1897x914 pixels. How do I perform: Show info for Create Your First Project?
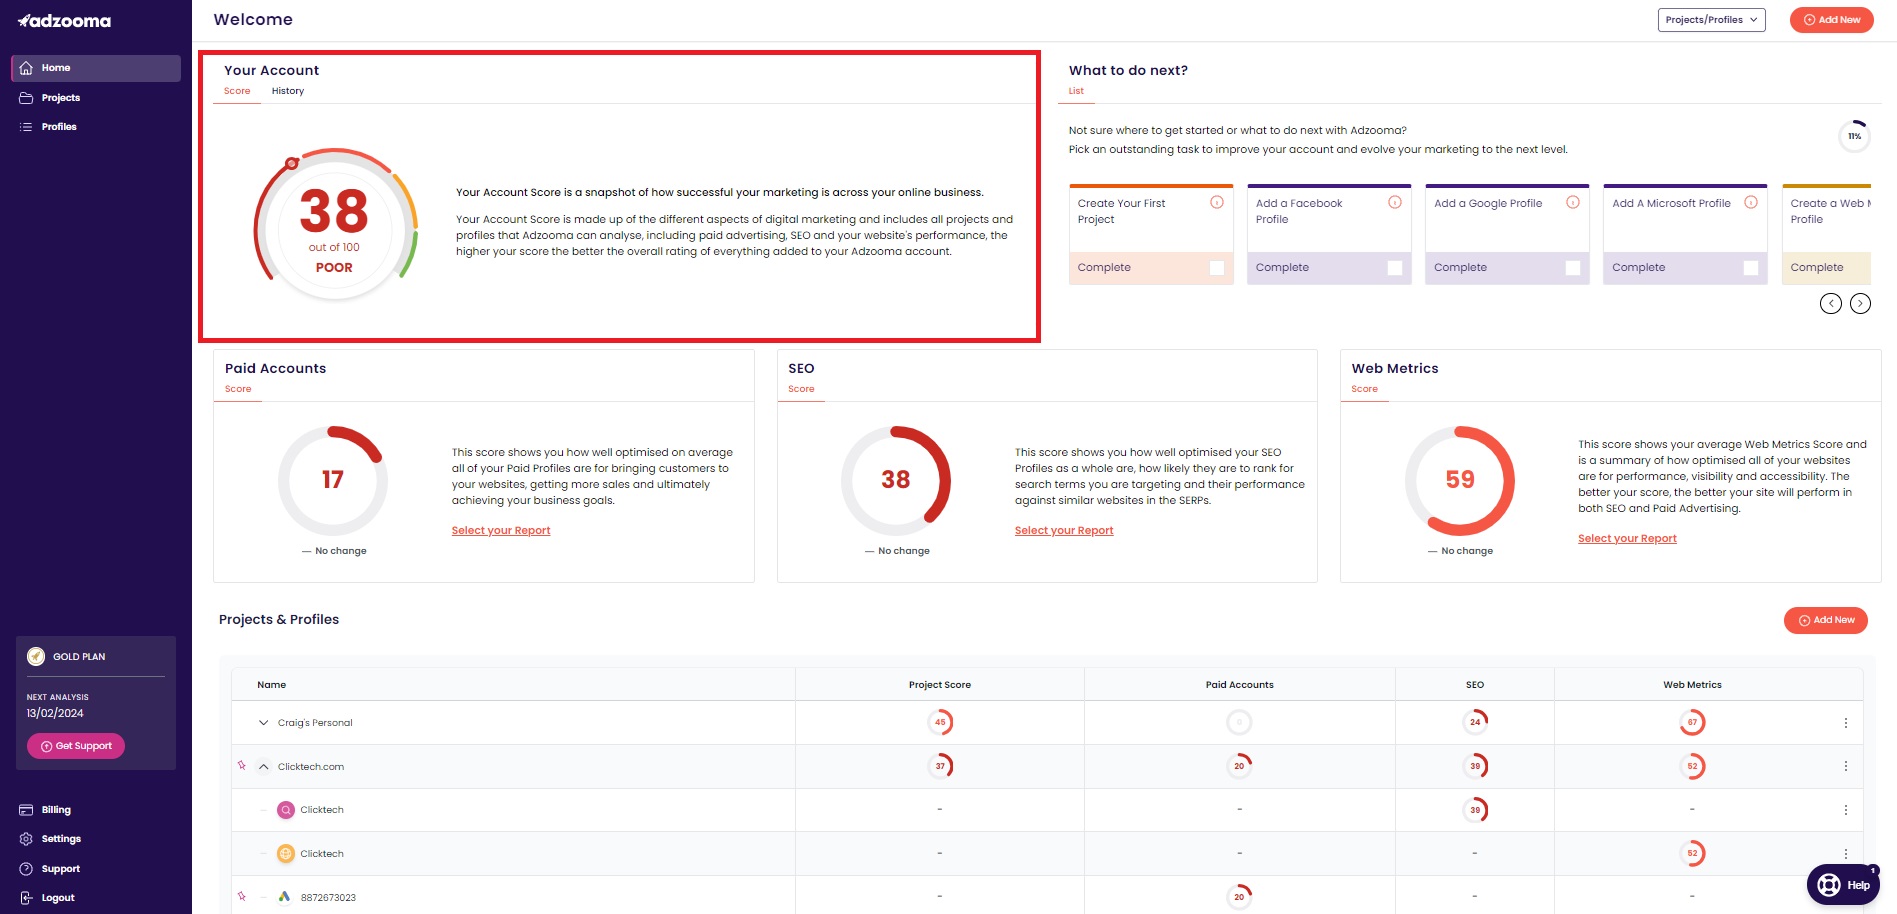(x=1217, y=202)
